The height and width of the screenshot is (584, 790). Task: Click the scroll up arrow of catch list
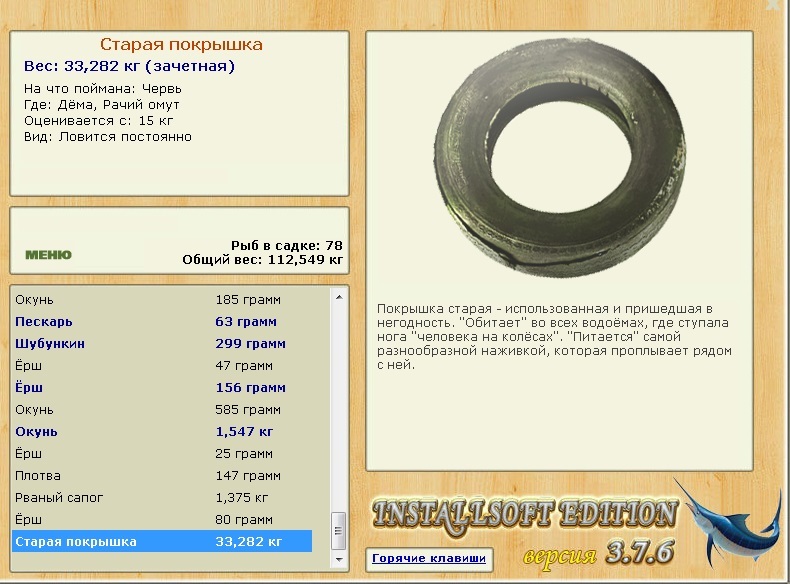click(x=339, y=297)
